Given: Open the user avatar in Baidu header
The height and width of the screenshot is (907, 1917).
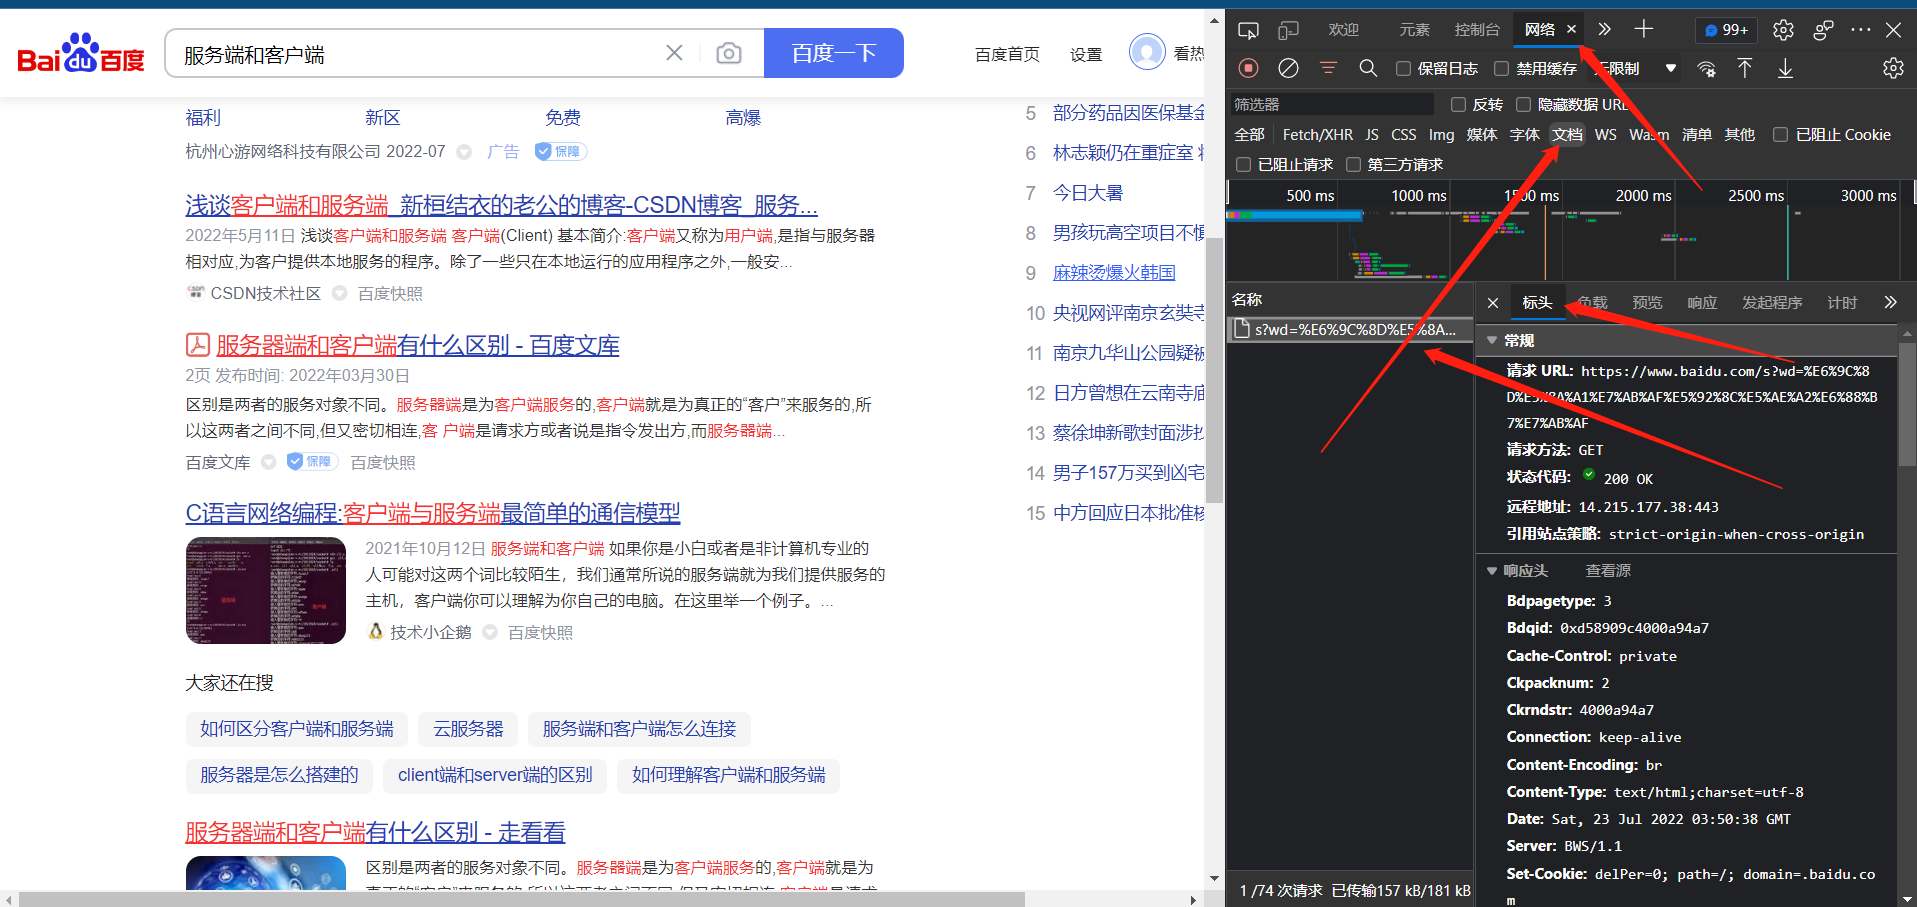Looking at the screenshot, I should tap(1147, 51).
